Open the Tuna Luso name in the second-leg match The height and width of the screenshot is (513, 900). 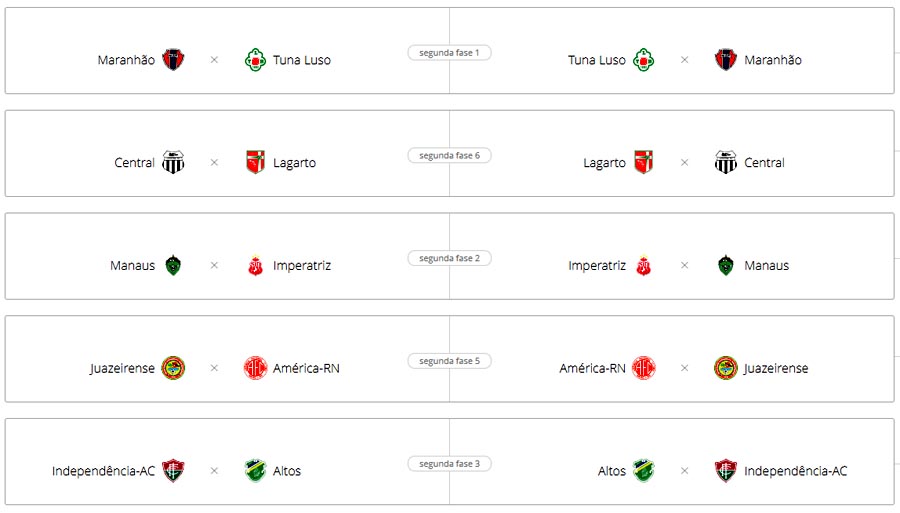tap(596, 60)
